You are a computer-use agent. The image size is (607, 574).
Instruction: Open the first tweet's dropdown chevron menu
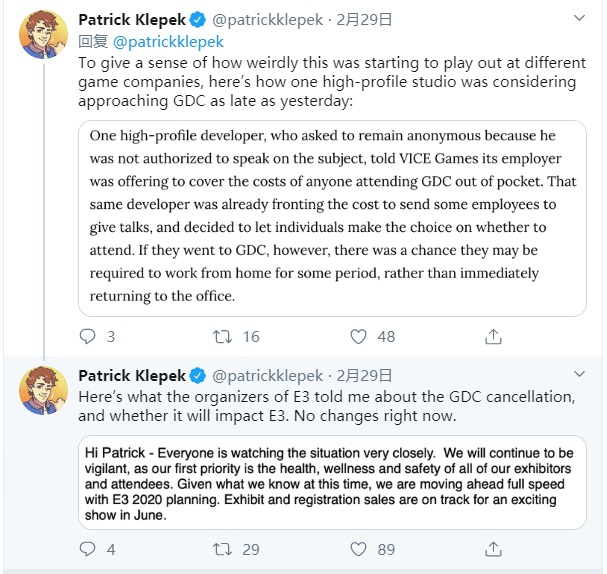pyautogui.click(x=580, y=19)
